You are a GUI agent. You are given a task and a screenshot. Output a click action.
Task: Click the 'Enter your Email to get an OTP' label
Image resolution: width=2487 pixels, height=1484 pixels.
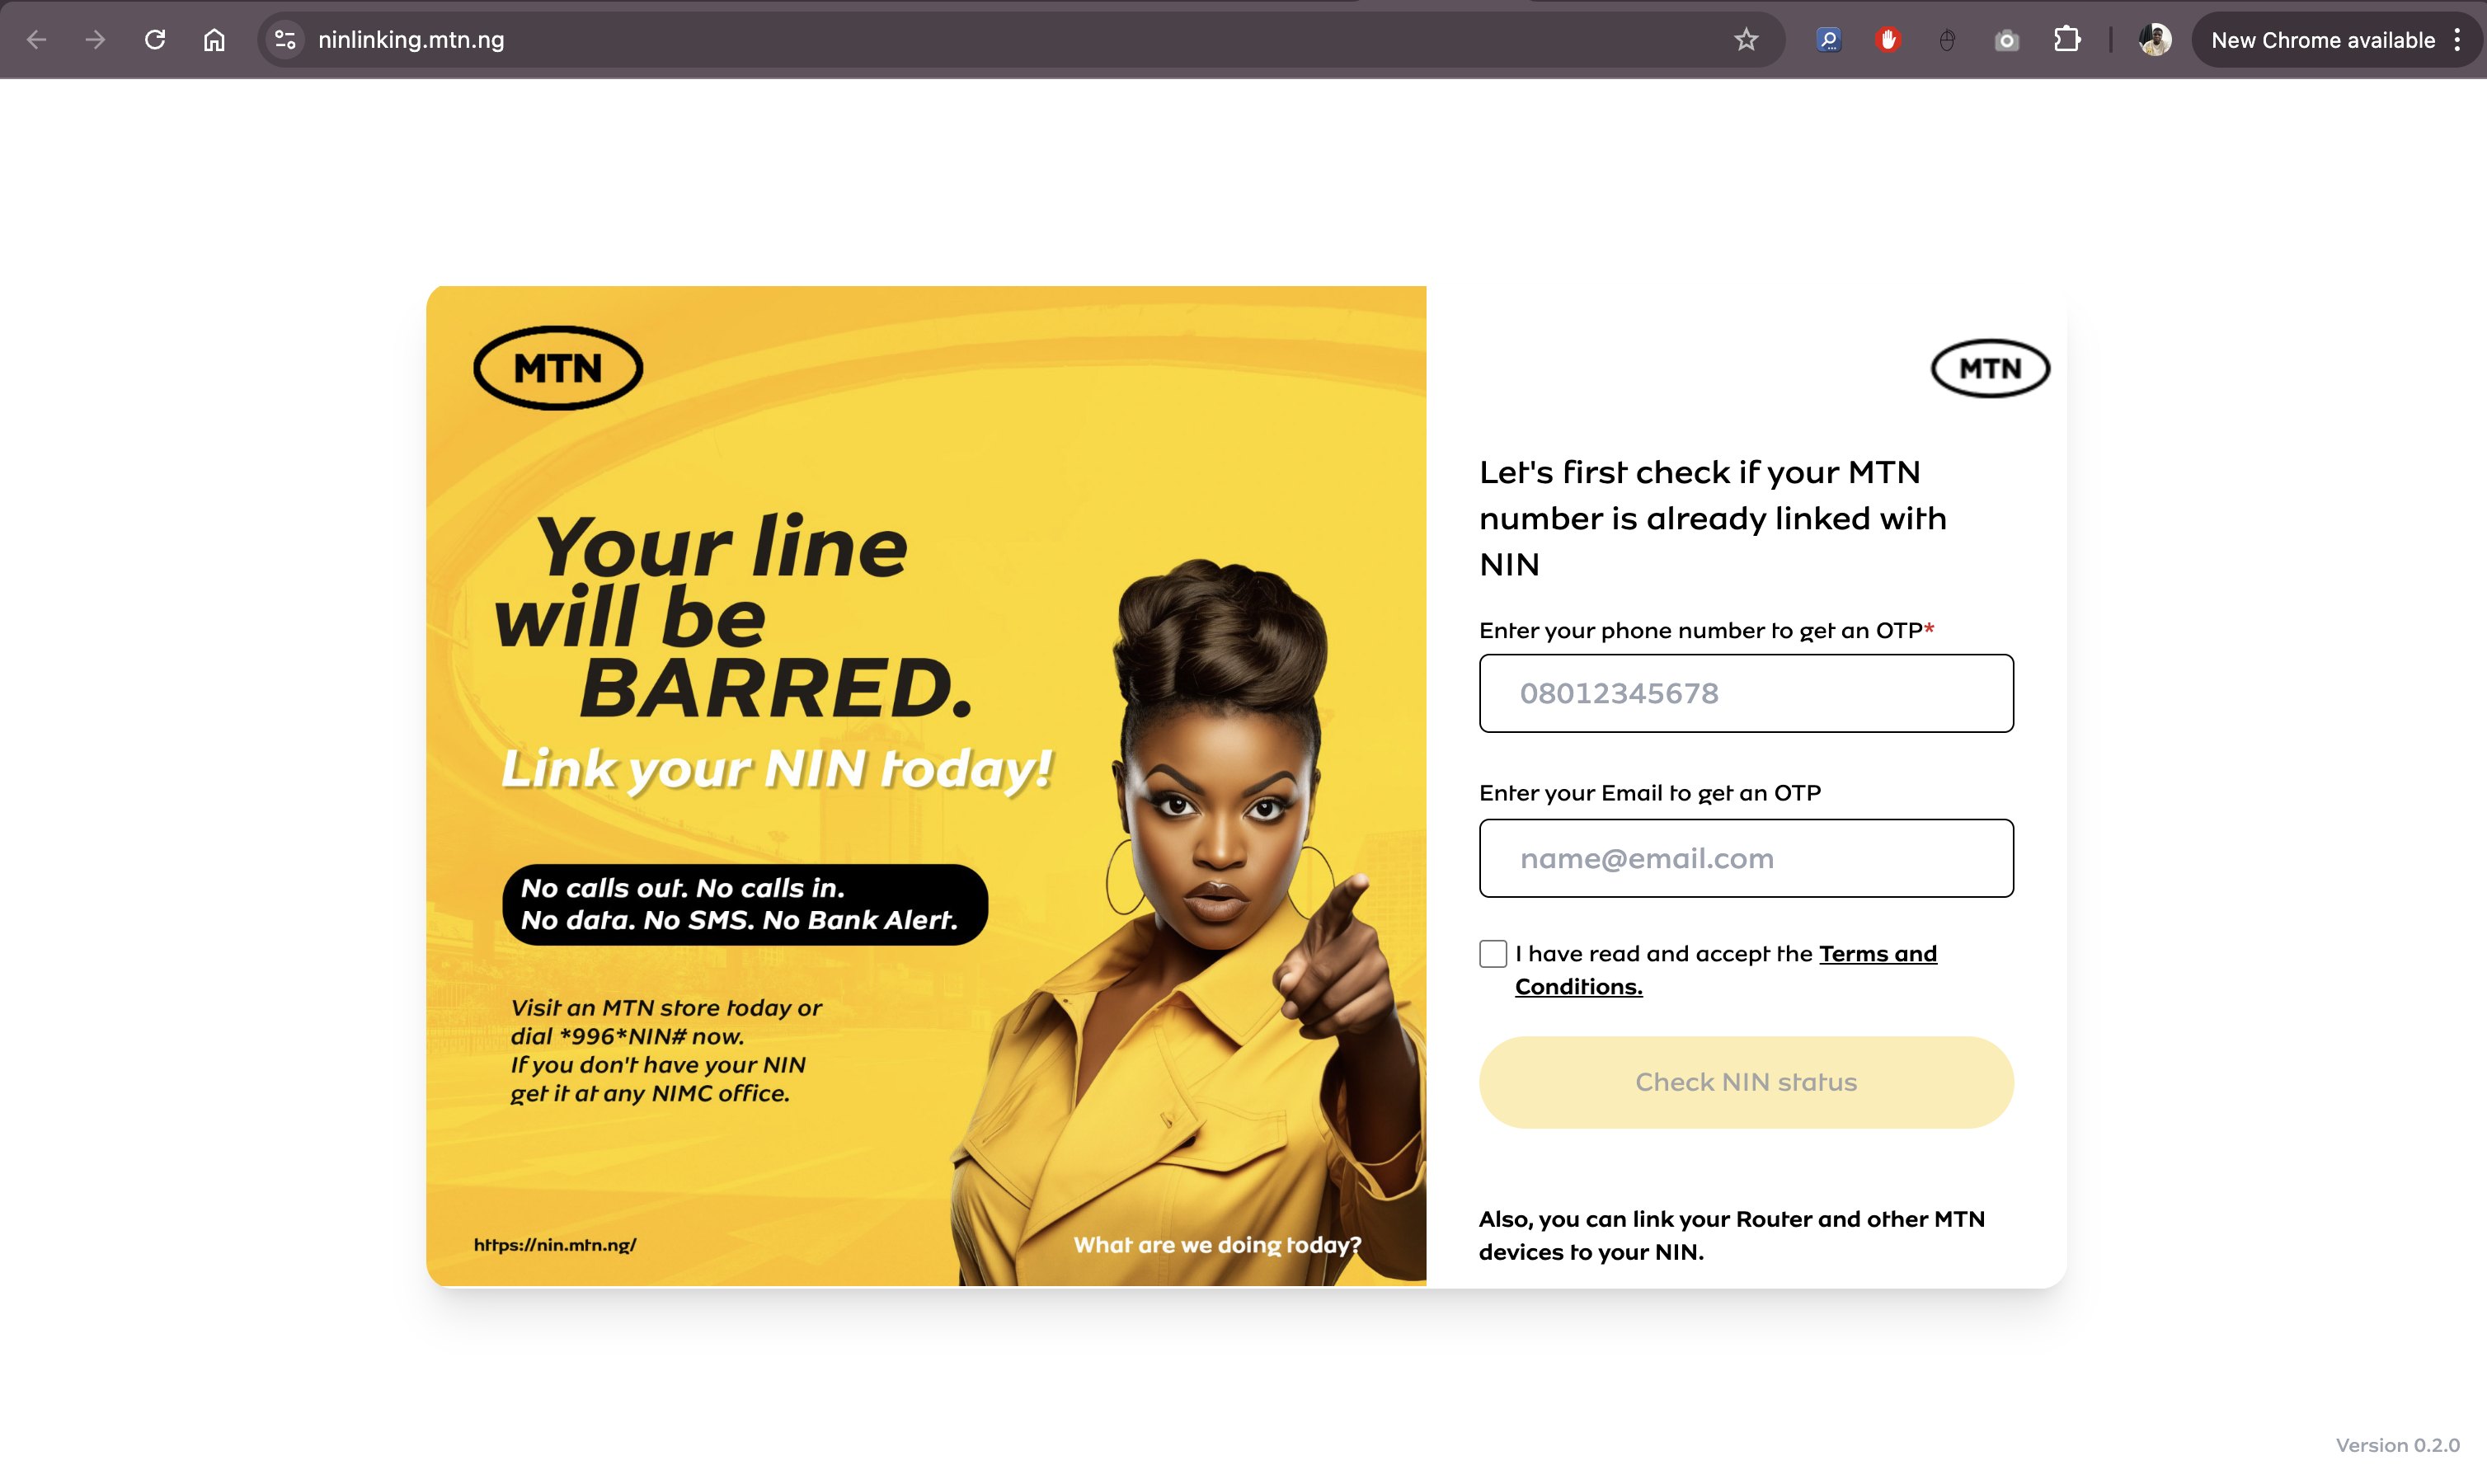click(1650, 793)
